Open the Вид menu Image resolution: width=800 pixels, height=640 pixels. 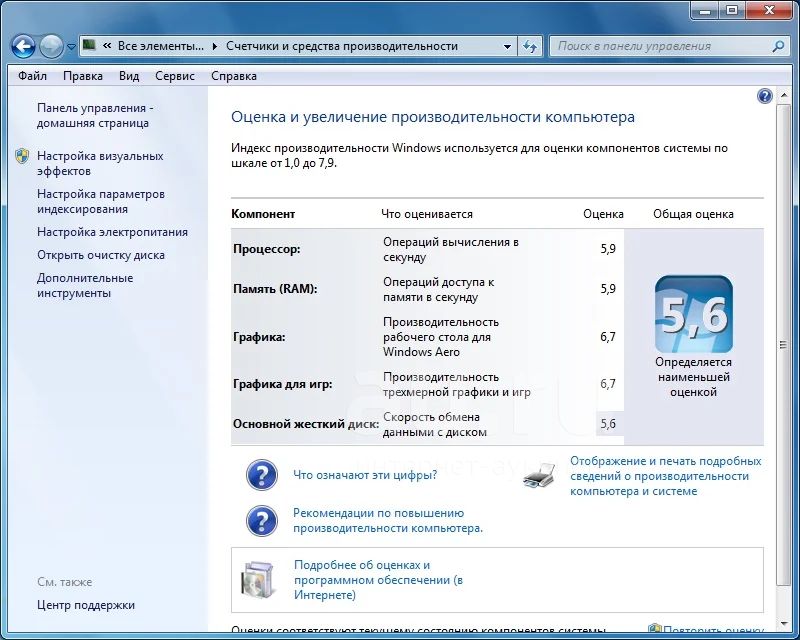(129, 76)
